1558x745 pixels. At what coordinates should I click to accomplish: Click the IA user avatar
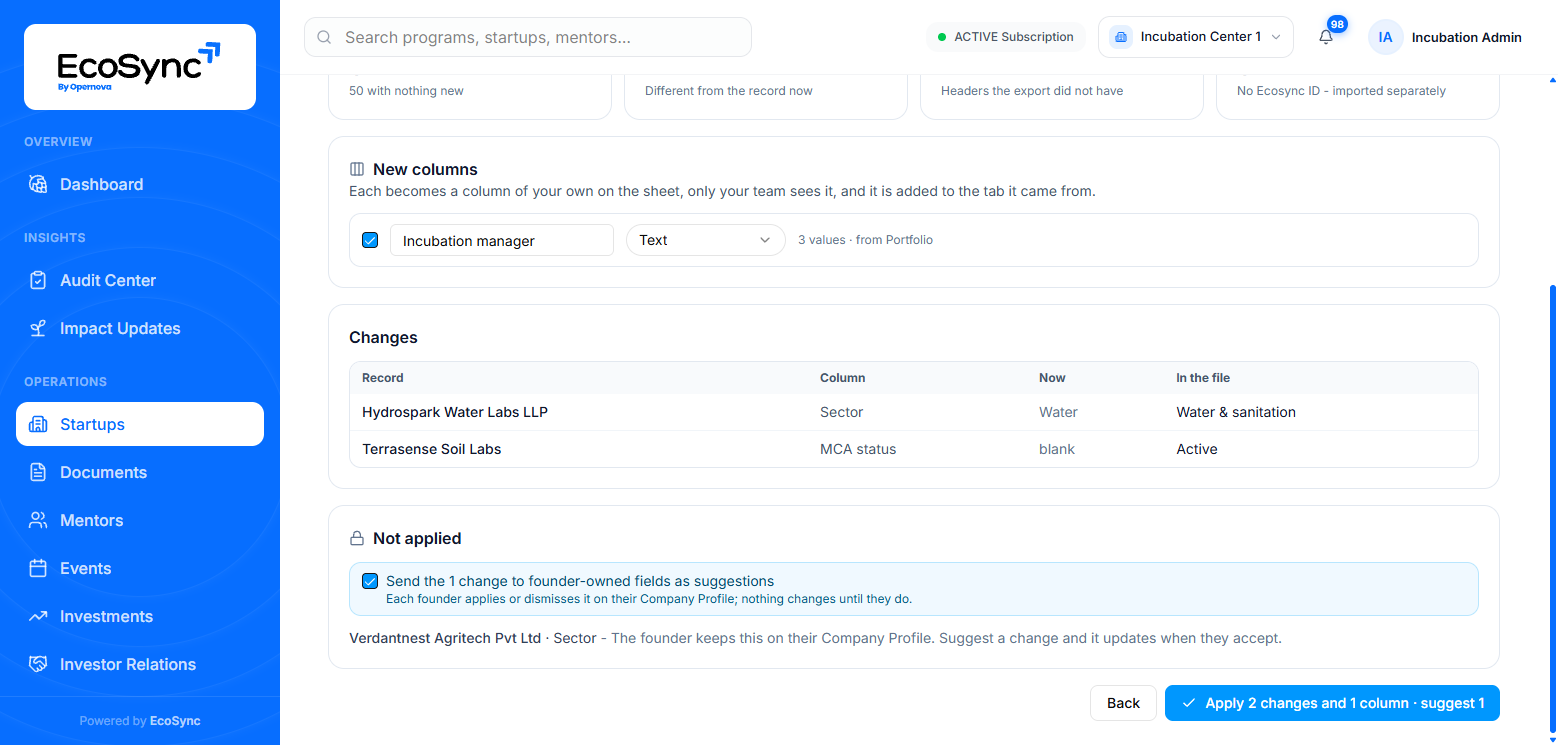tap(1385, 37)
